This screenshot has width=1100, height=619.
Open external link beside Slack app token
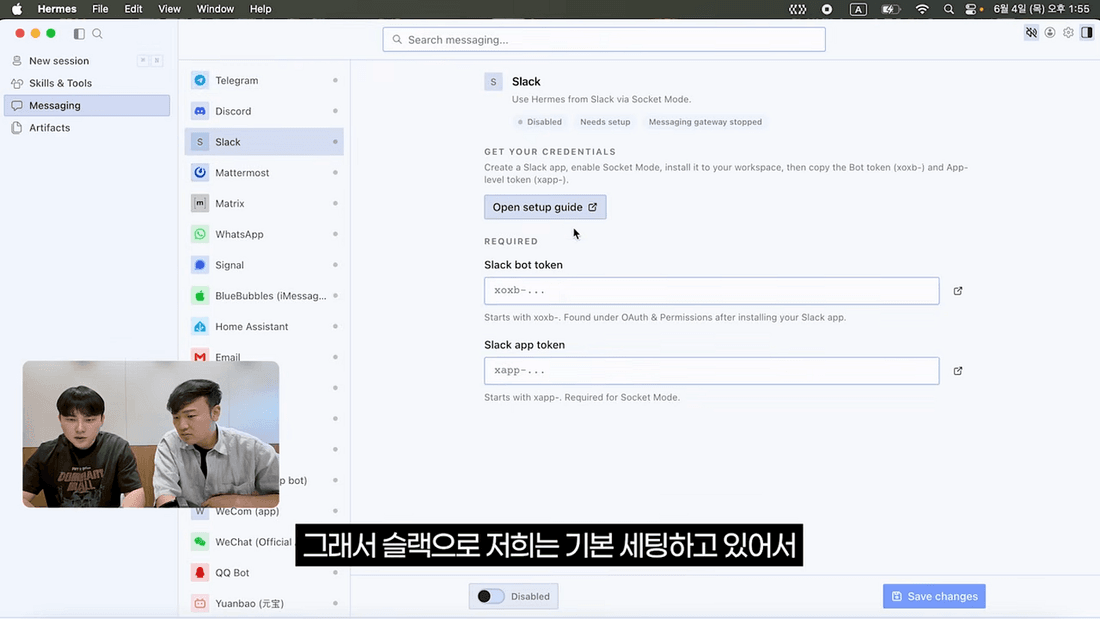click(958, 371)
